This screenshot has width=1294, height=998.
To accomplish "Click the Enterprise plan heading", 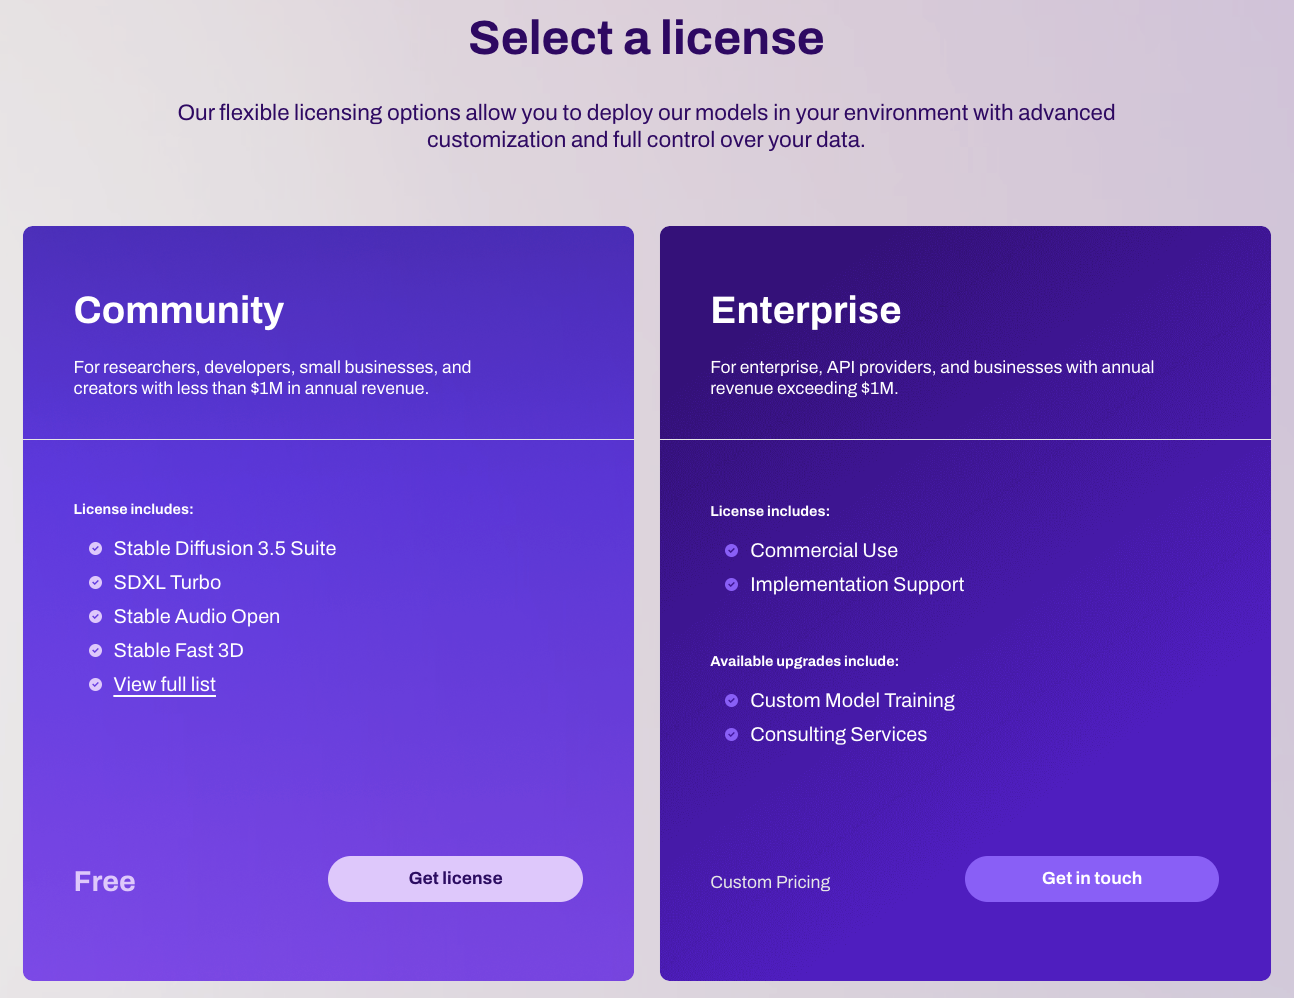I will point(806,310).
